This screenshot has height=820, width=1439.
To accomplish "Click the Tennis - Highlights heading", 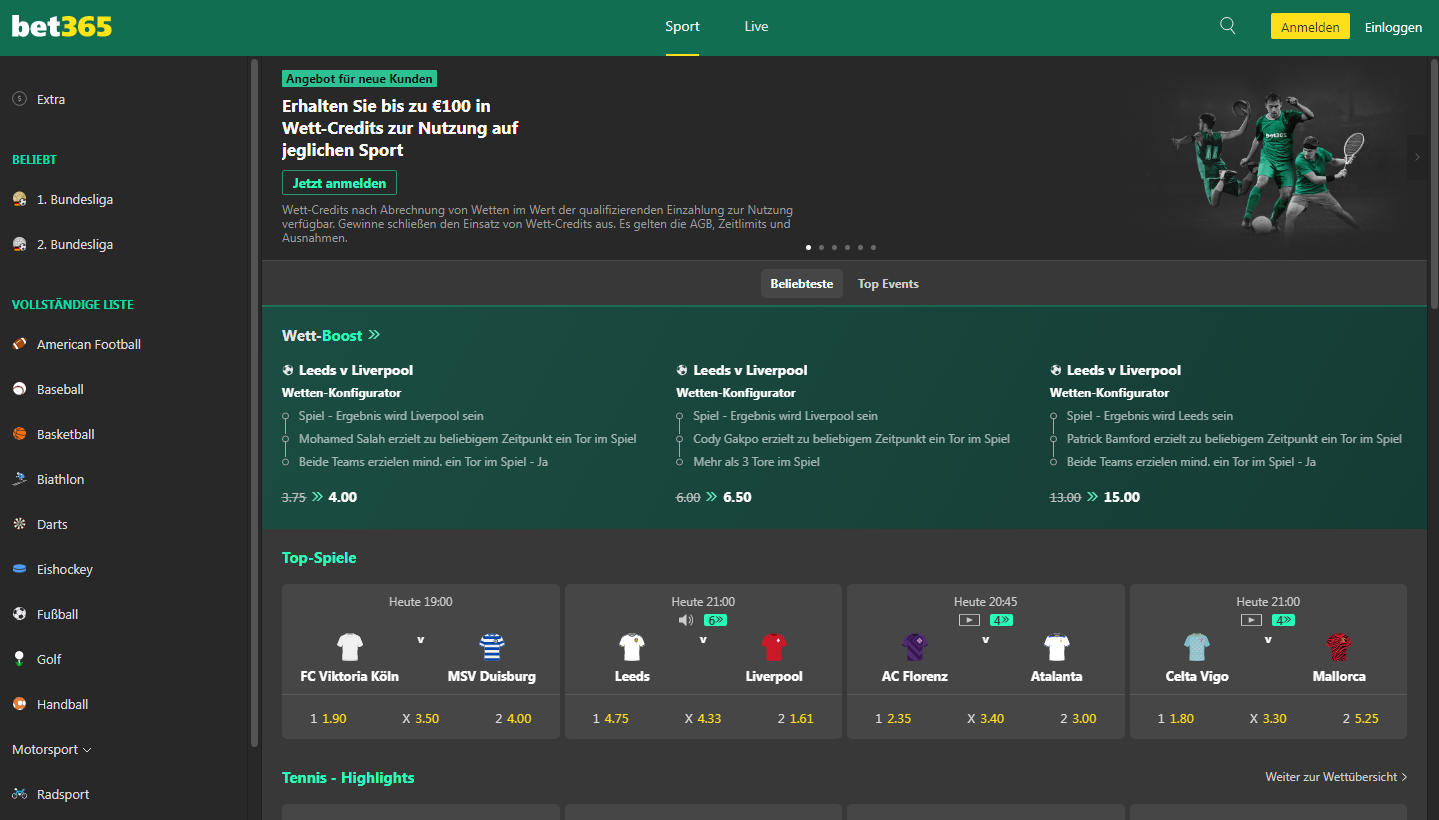I will (348, 777).
